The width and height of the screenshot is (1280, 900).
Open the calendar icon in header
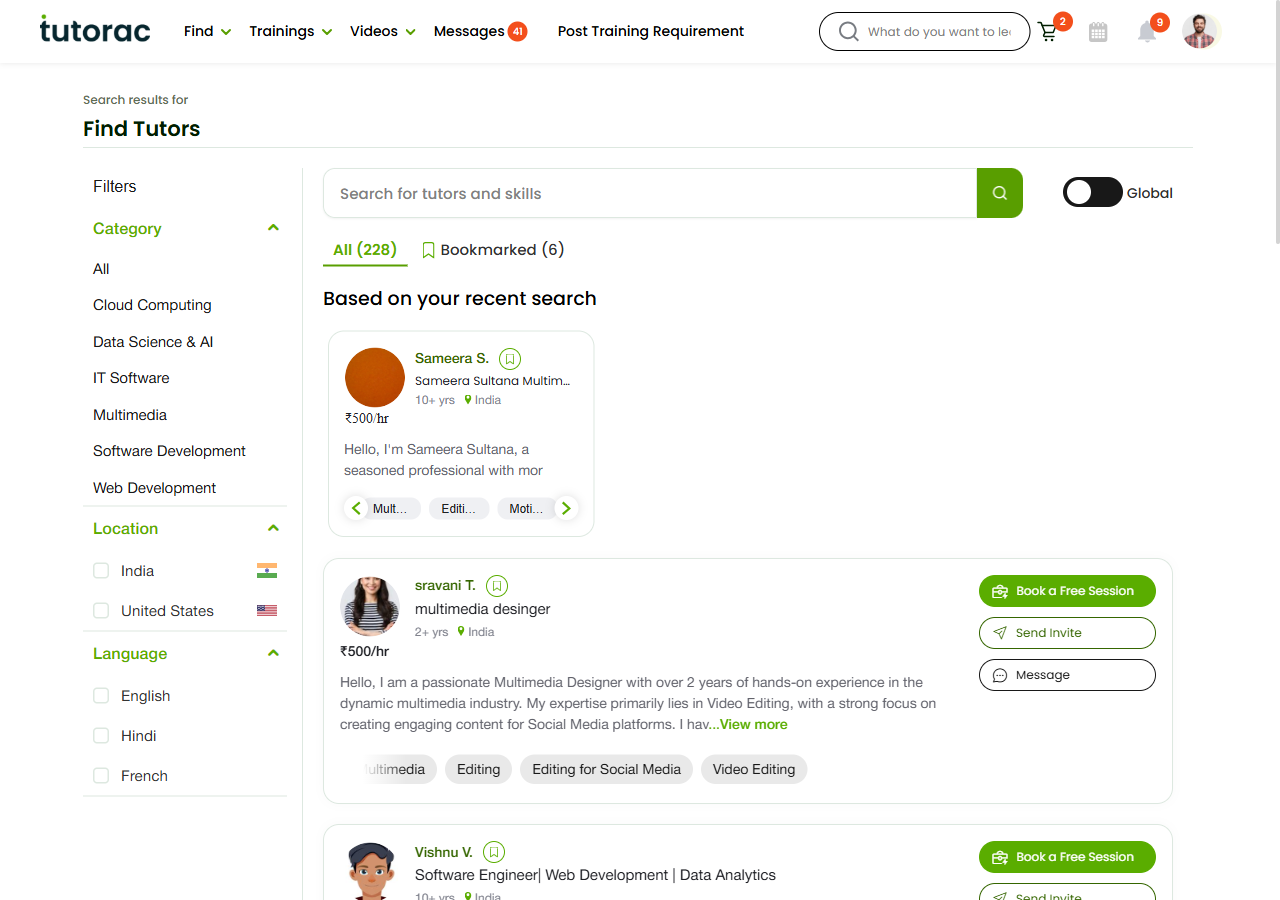point(1098,32)
